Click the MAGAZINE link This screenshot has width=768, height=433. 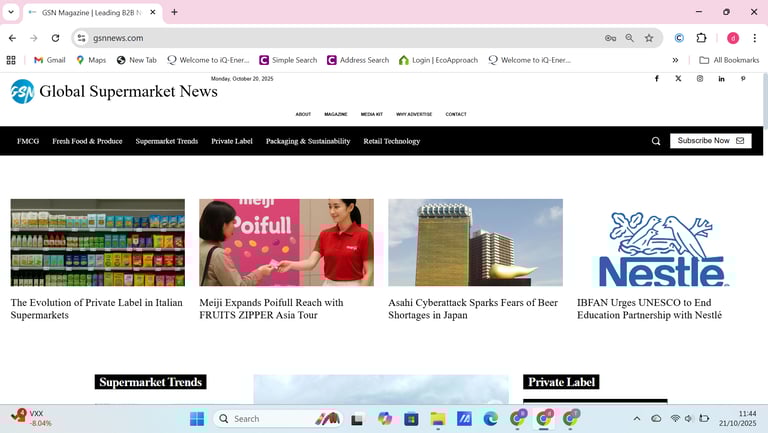point(336,114)
